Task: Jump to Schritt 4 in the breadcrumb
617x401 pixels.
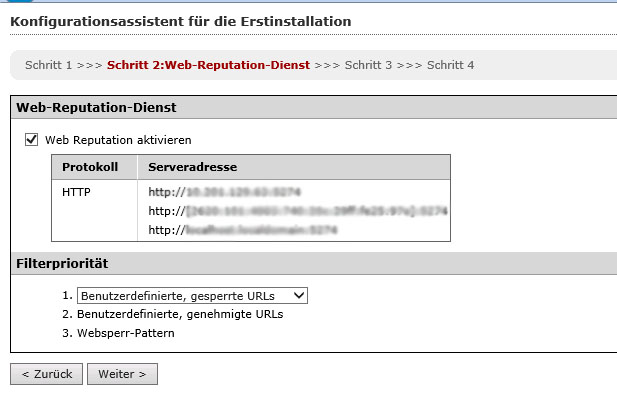Action: pyautogui.click(x=450, y=65)
